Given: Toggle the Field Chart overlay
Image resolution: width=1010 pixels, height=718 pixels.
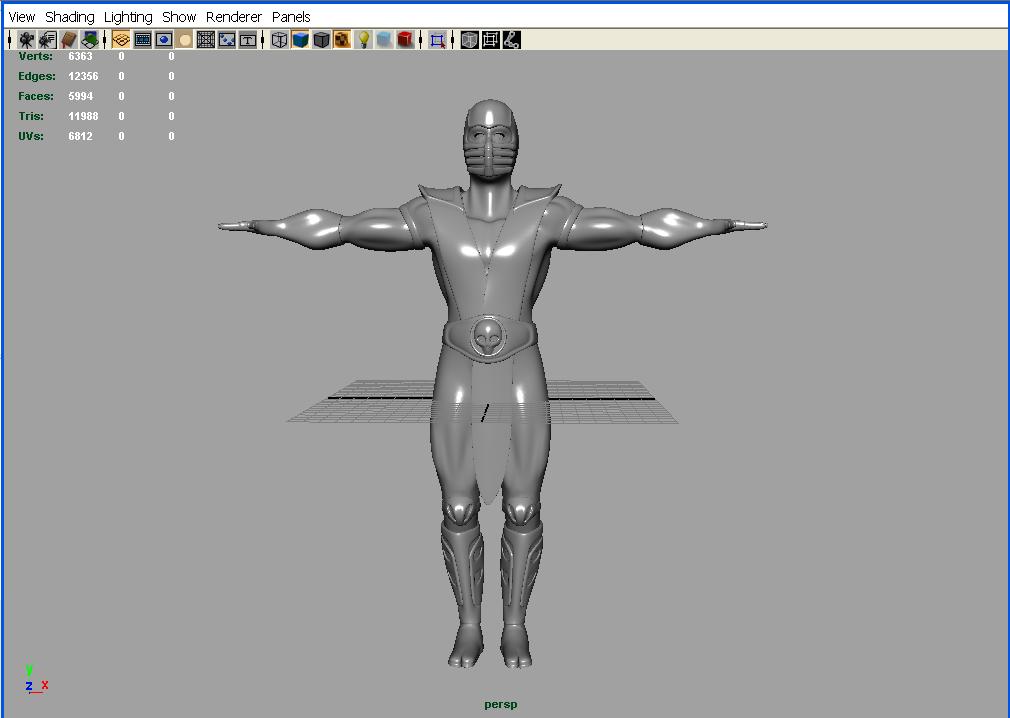Looking at the screenshot, I should tap(205, 40).
